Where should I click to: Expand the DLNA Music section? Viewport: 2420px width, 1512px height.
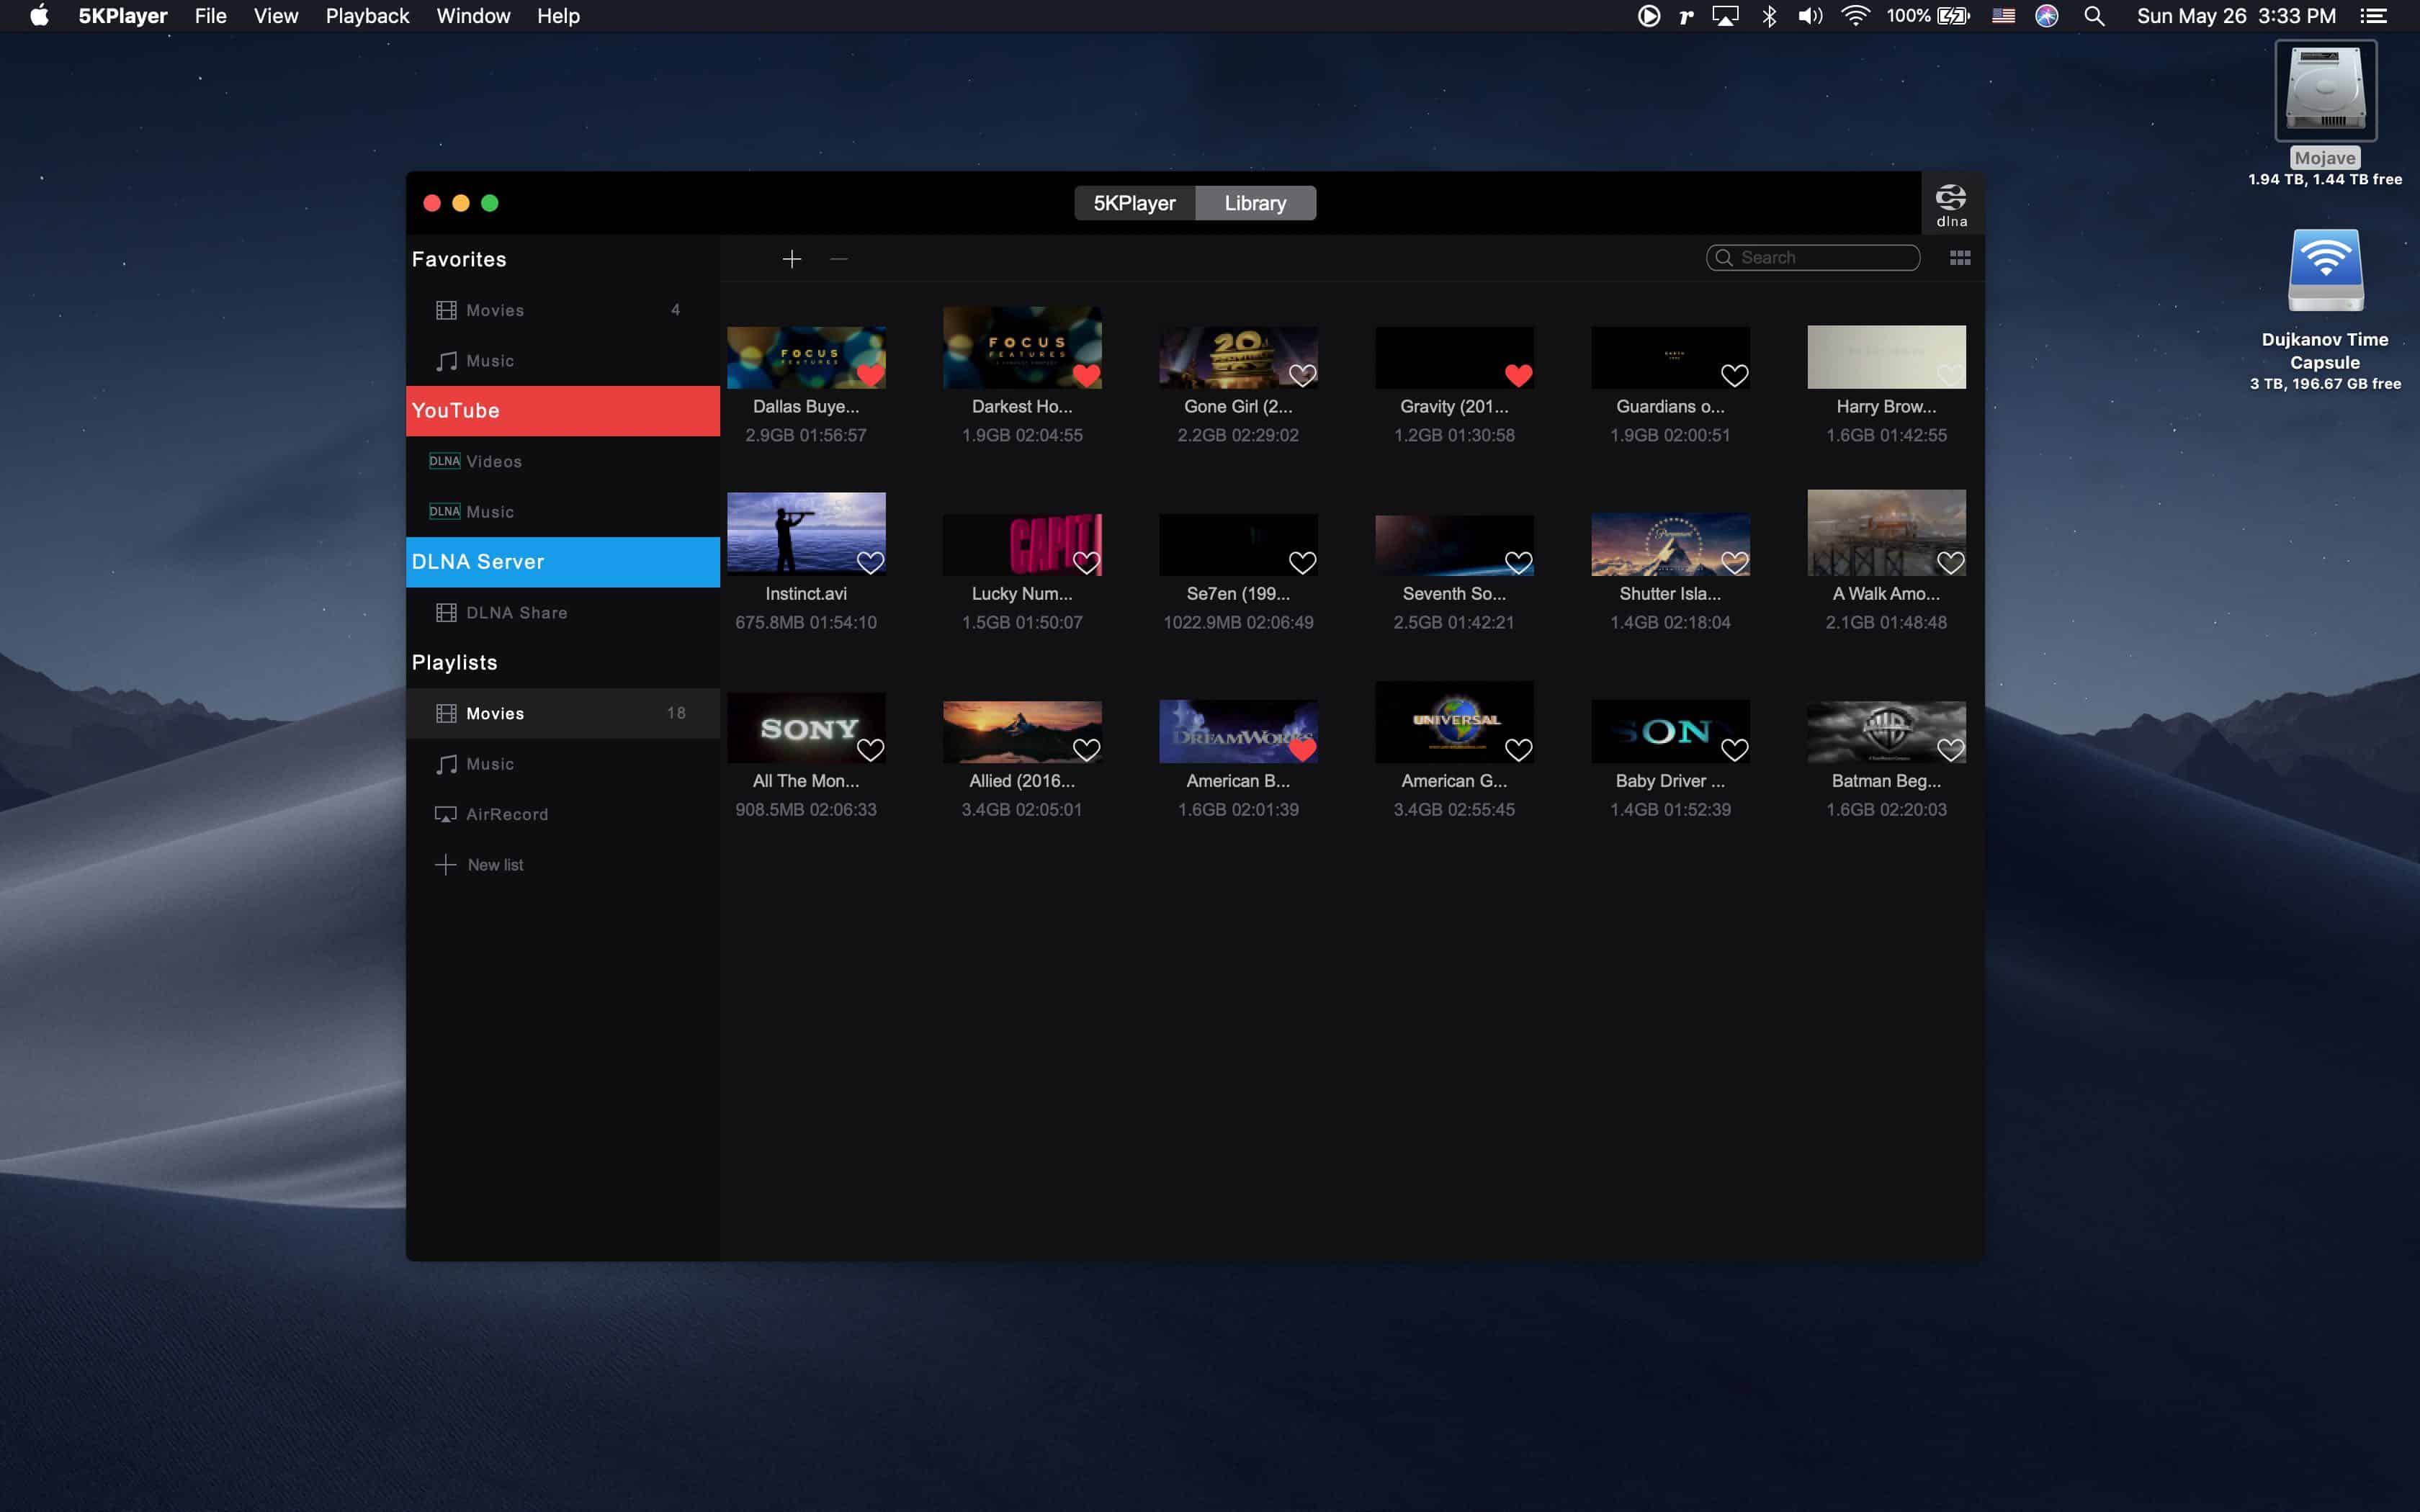(x=490, y=510)
